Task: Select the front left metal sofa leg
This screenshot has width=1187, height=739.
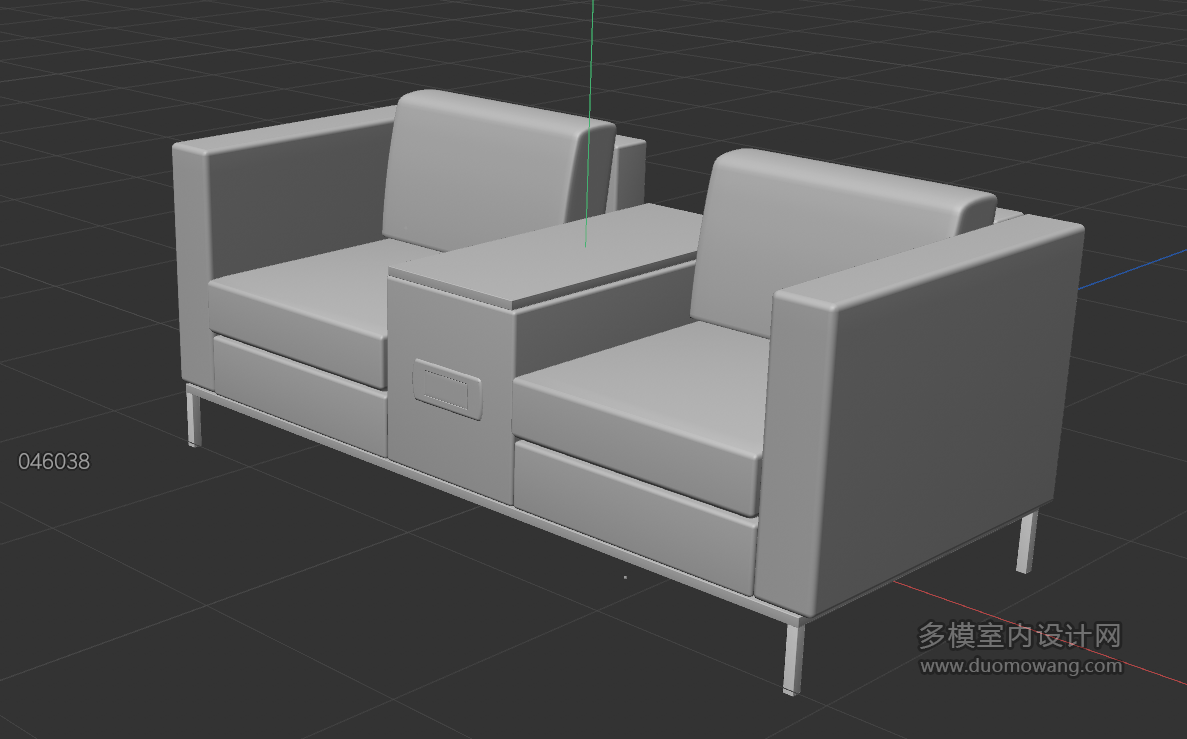Action: (194, 417)
